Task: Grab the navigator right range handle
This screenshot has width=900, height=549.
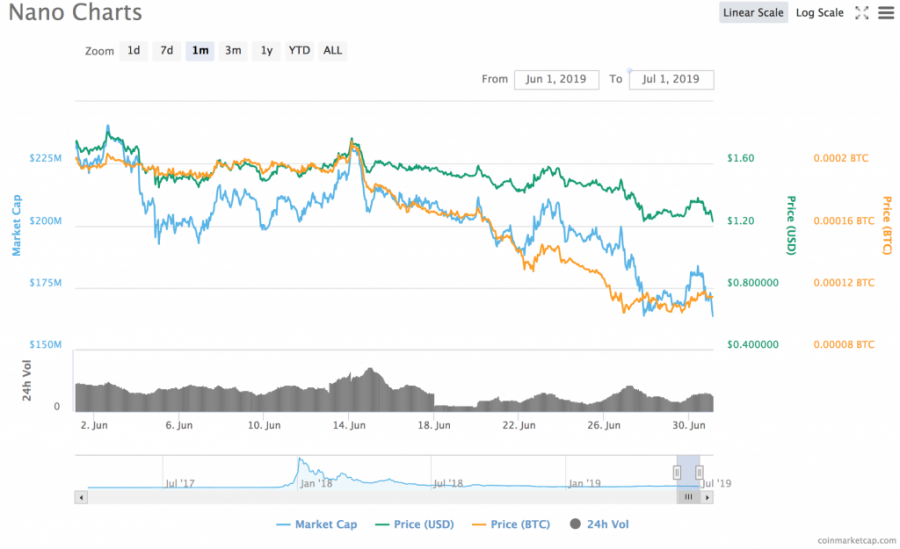Action: tap(699, 472)
